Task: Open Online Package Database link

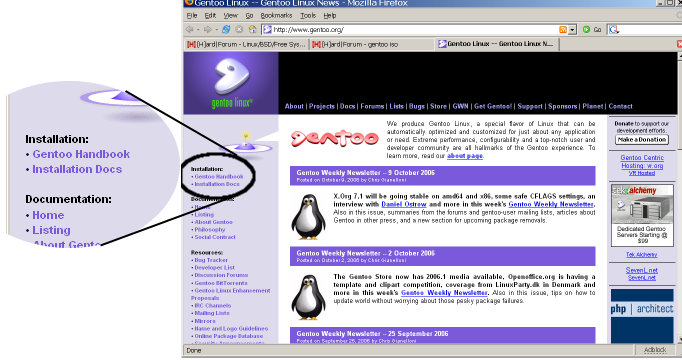Action: pos(228,336)
